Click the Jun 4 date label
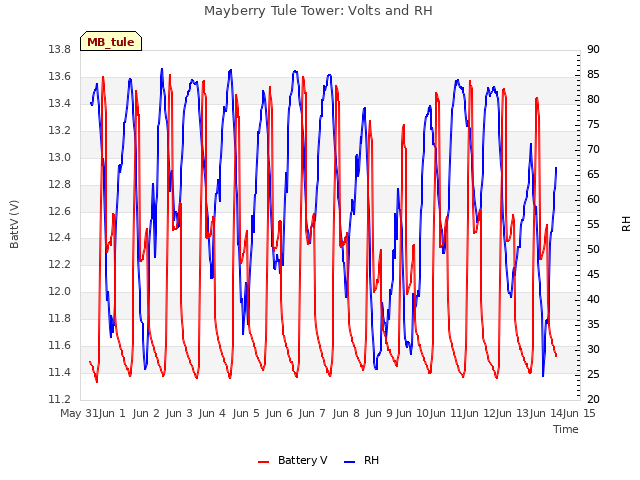The image size is (640, 480). coord(212,413)
